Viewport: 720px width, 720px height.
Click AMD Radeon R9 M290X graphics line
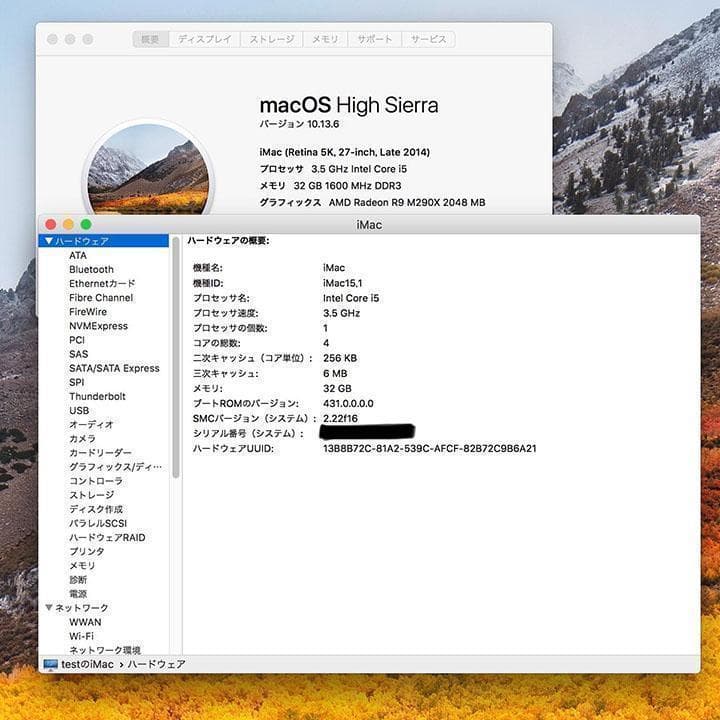pos(372,202)
